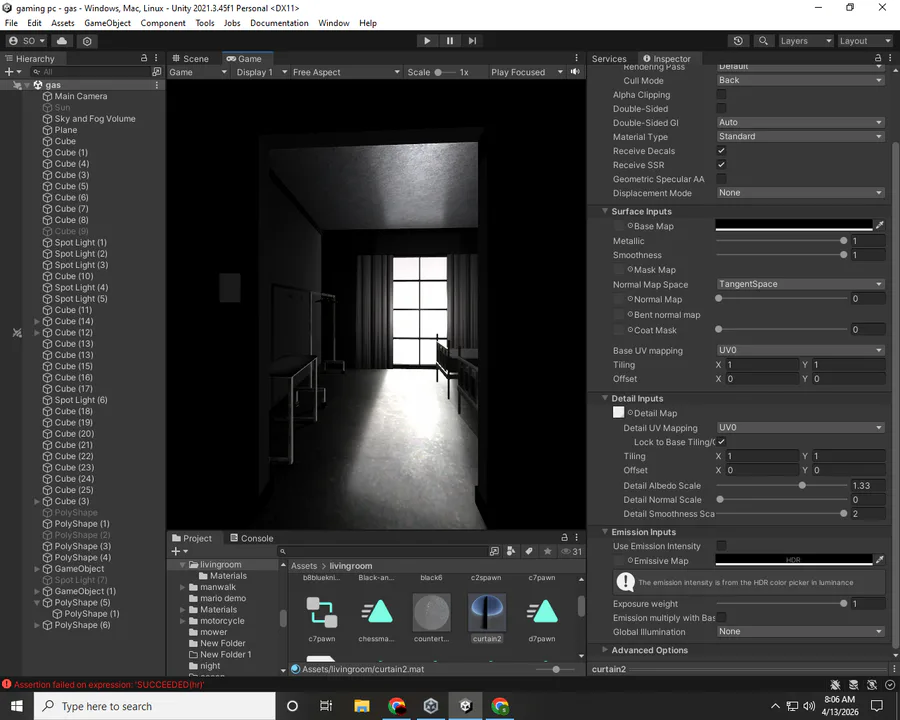The height and width of the screenshot is (720, 900).
Task: Click the Base Map color swatch
Action: 794,225
